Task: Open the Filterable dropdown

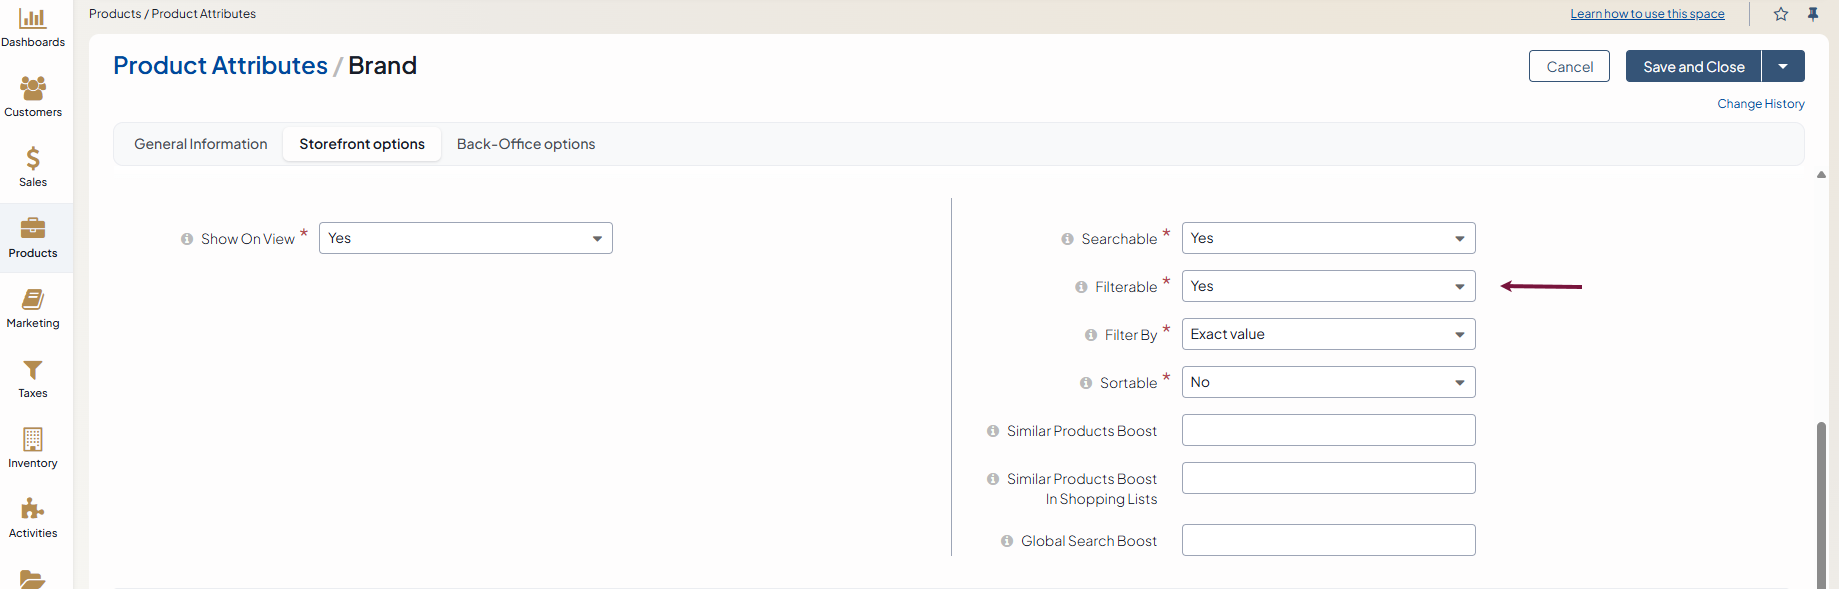Action: coord(1328,286)
